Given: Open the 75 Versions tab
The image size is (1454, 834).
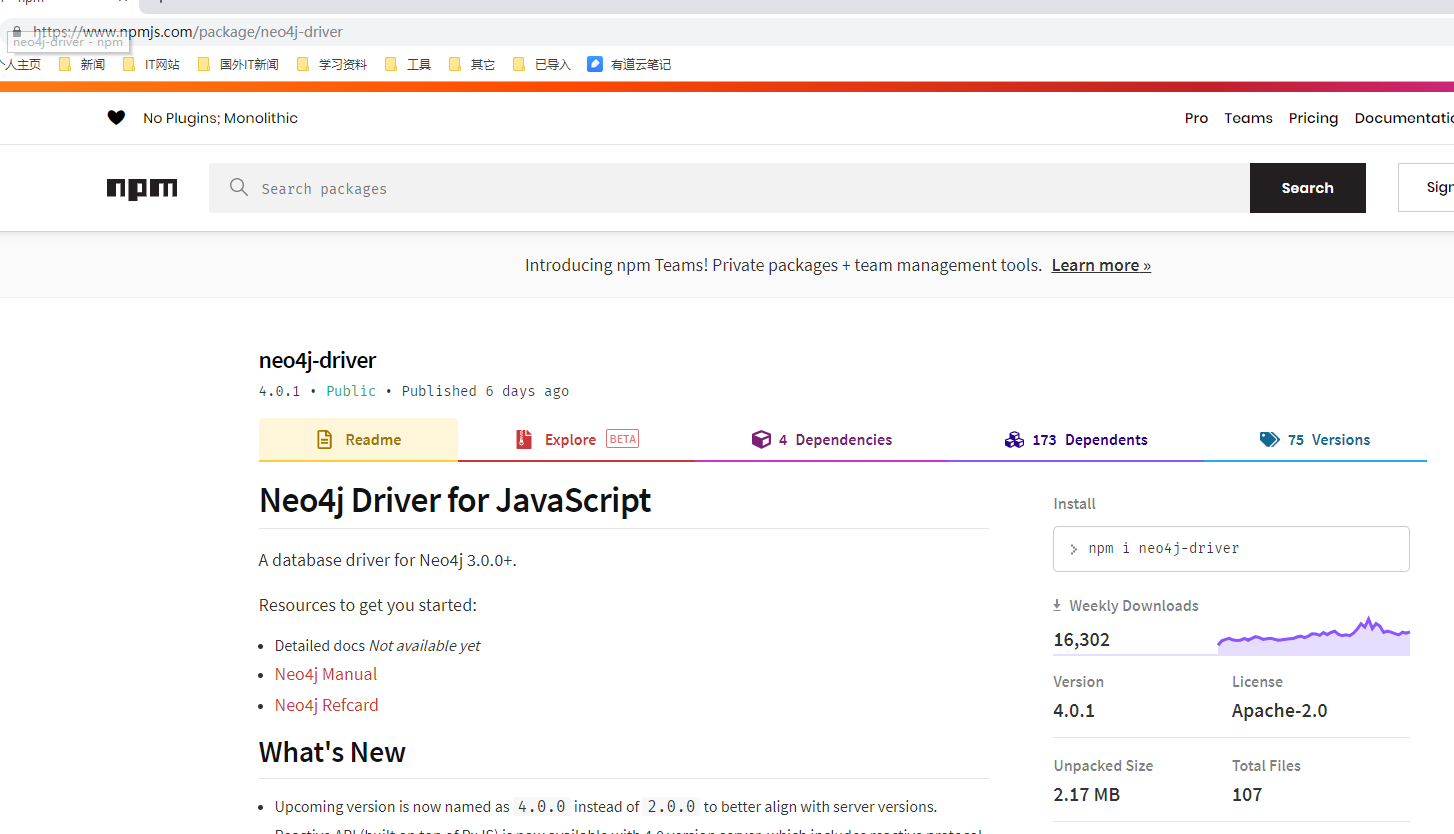Looking at the screenshot, I should [x=1315, y=440].
